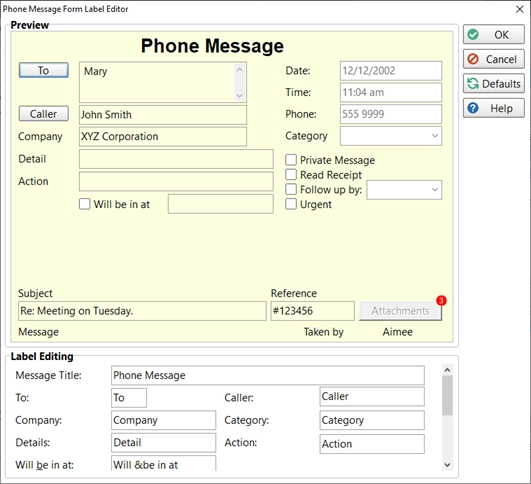Click the Company label edit field
Viewport: 531px width, 484px height.
click(x=164, y=420)
